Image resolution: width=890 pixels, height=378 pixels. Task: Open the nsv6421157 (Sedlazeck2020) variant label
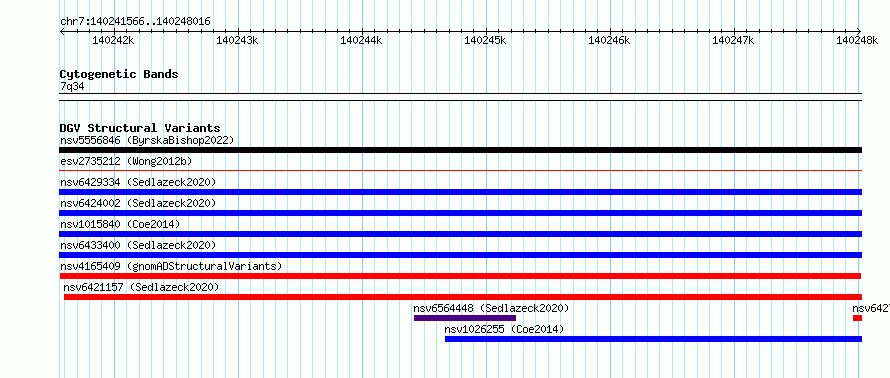point(141,287)
